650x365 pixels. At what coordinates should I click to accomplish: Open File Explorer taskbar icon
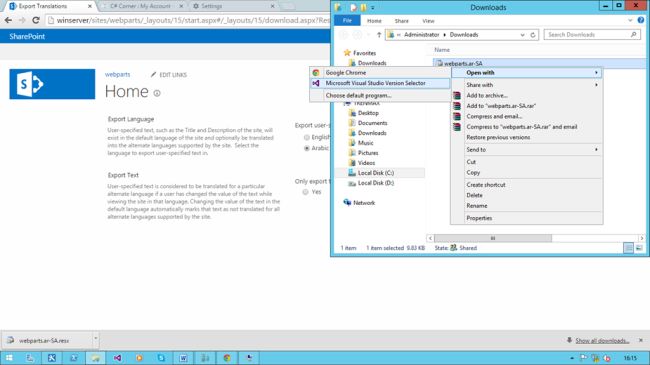pos(96,358)
